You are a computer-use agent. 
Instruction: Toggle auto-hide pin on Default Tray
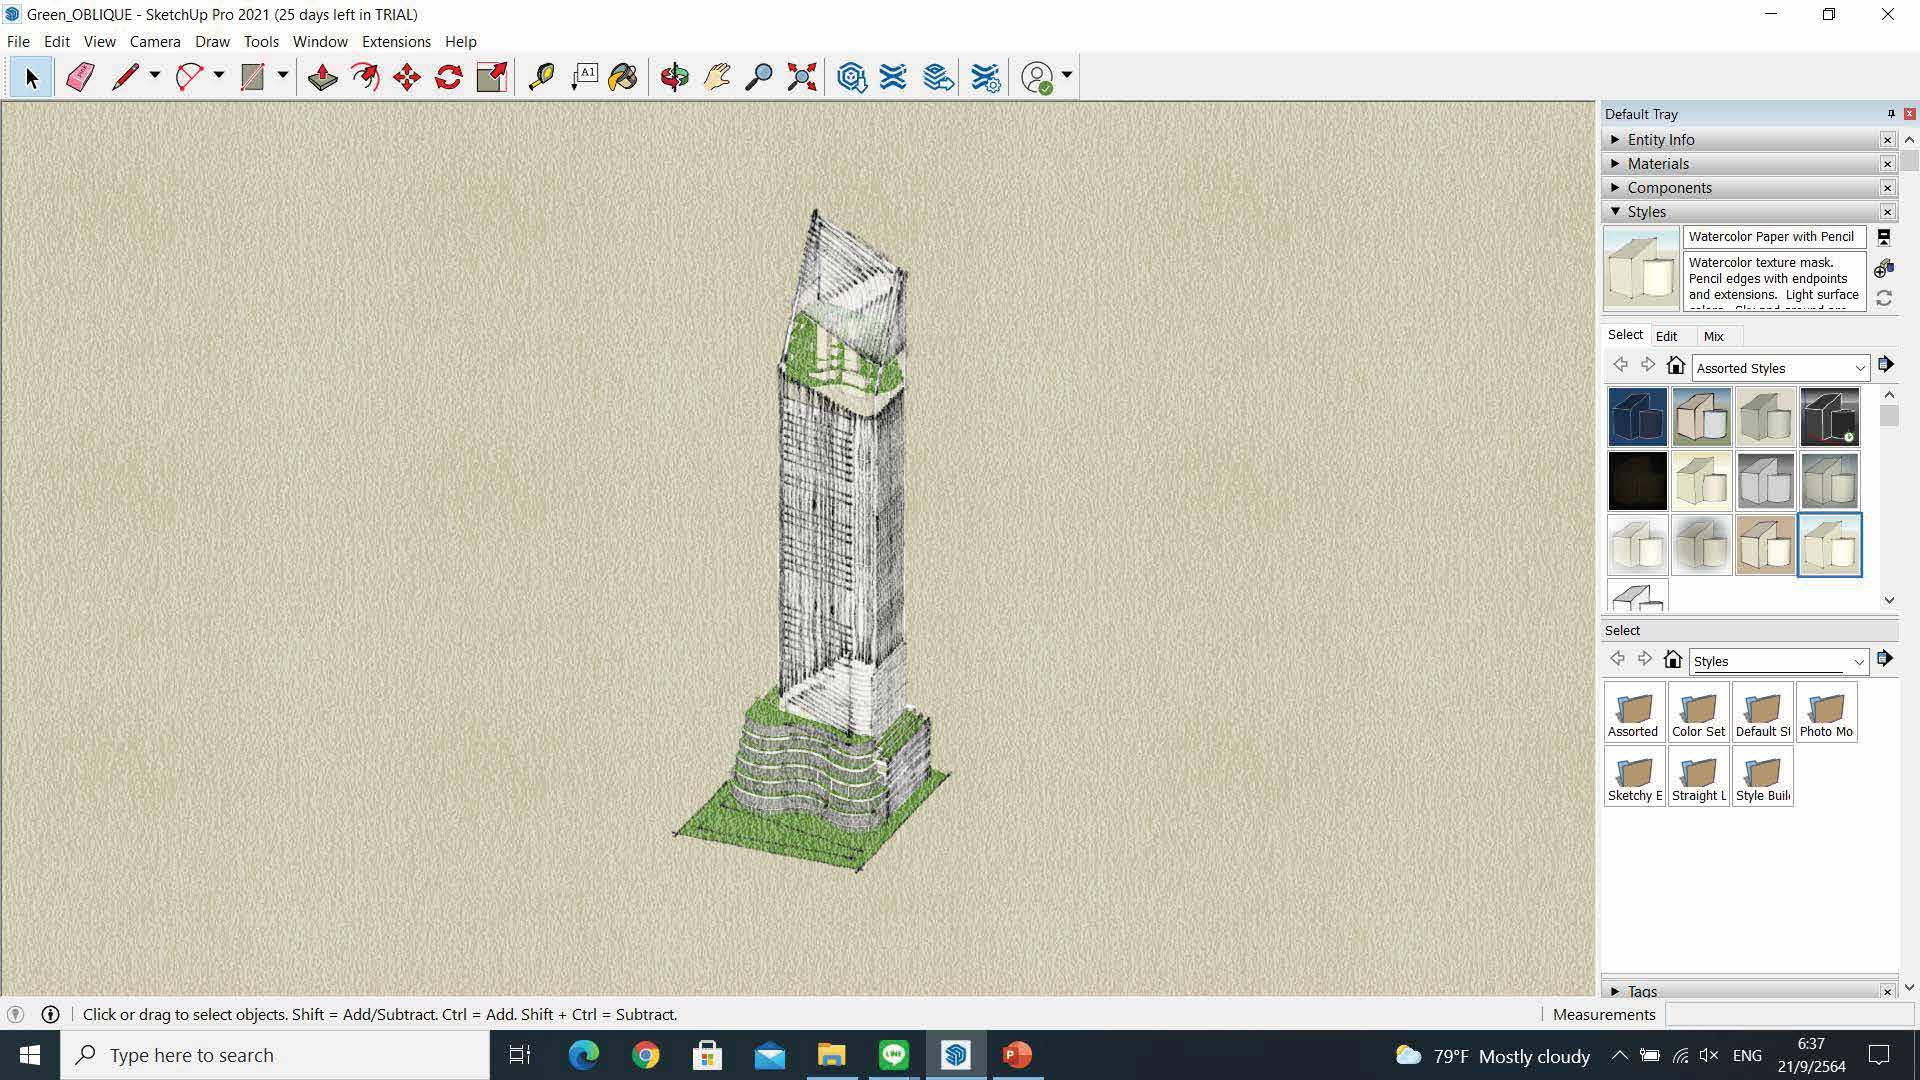click(x=1890, y=114)
